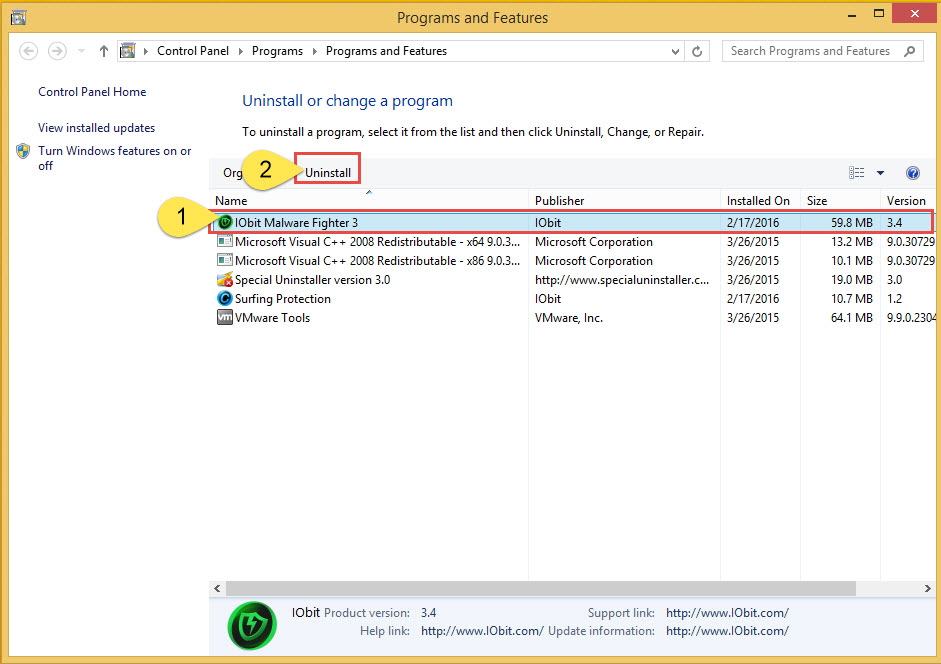Sort by Name column header

369,201
